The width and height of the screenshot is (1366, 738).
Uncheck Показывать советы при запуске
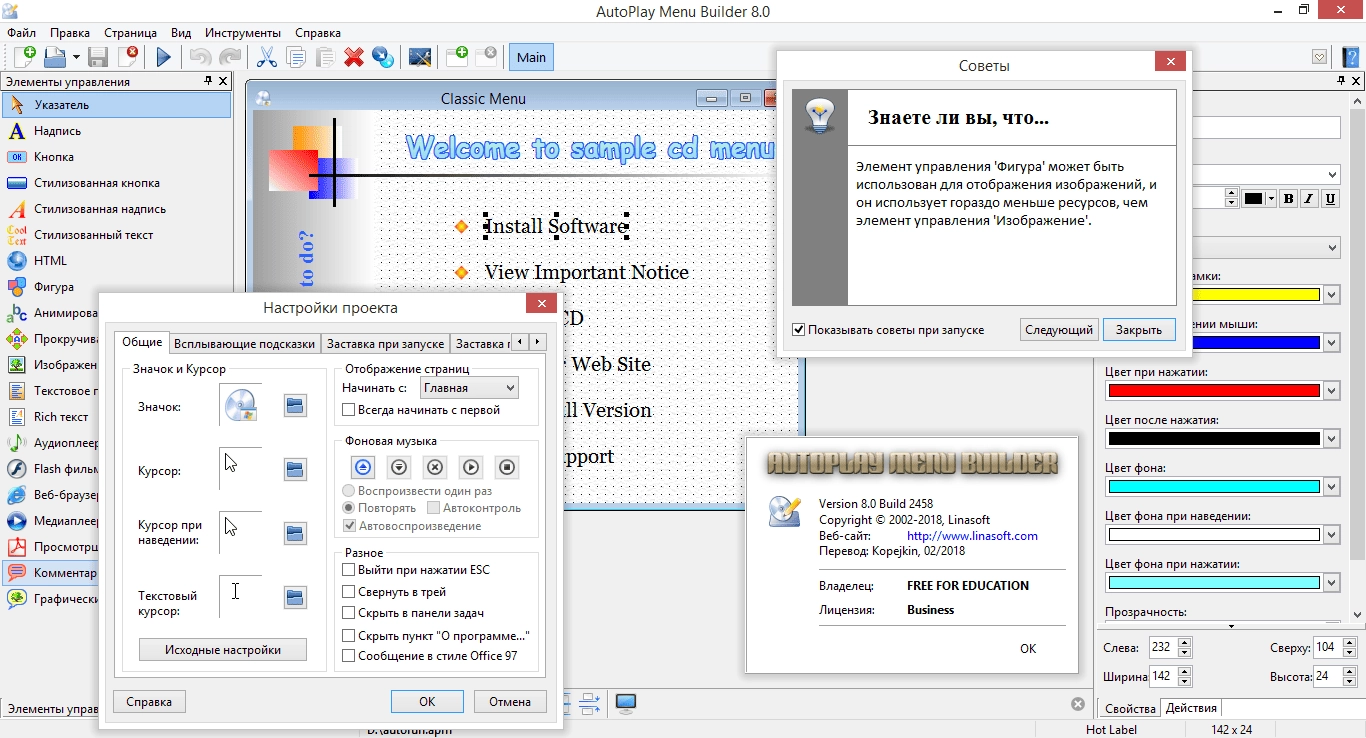pyautogui.click(x=798, y=329)
